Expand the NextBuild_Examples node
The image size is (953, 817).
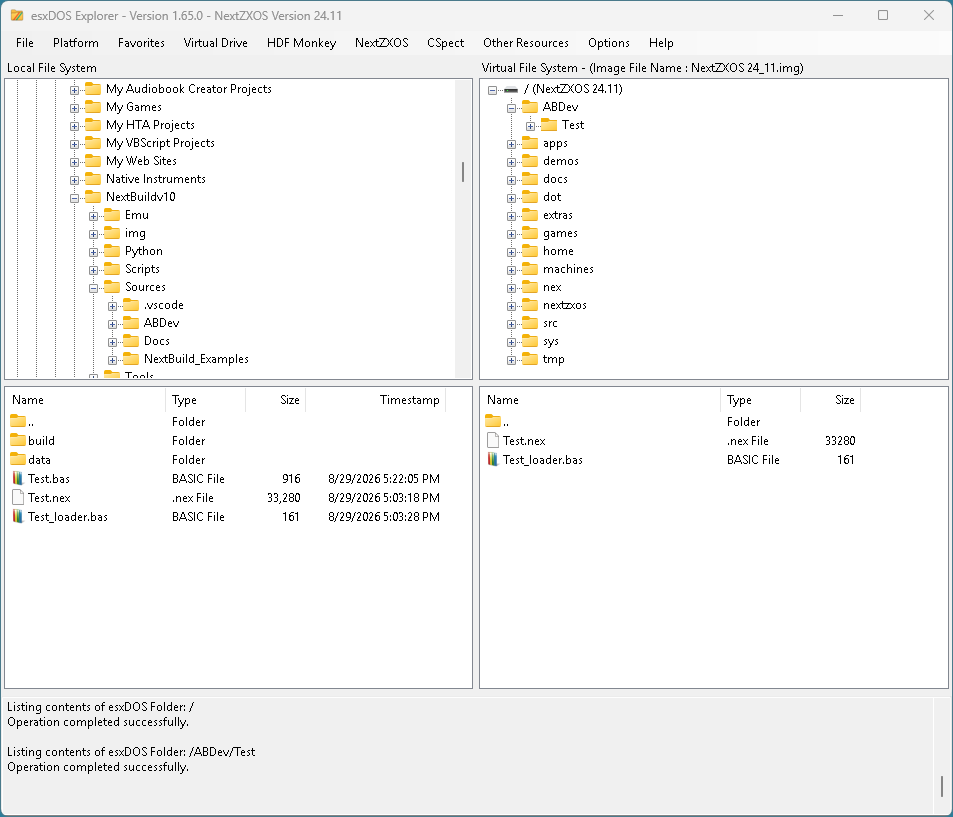click(x=112, y=360)
